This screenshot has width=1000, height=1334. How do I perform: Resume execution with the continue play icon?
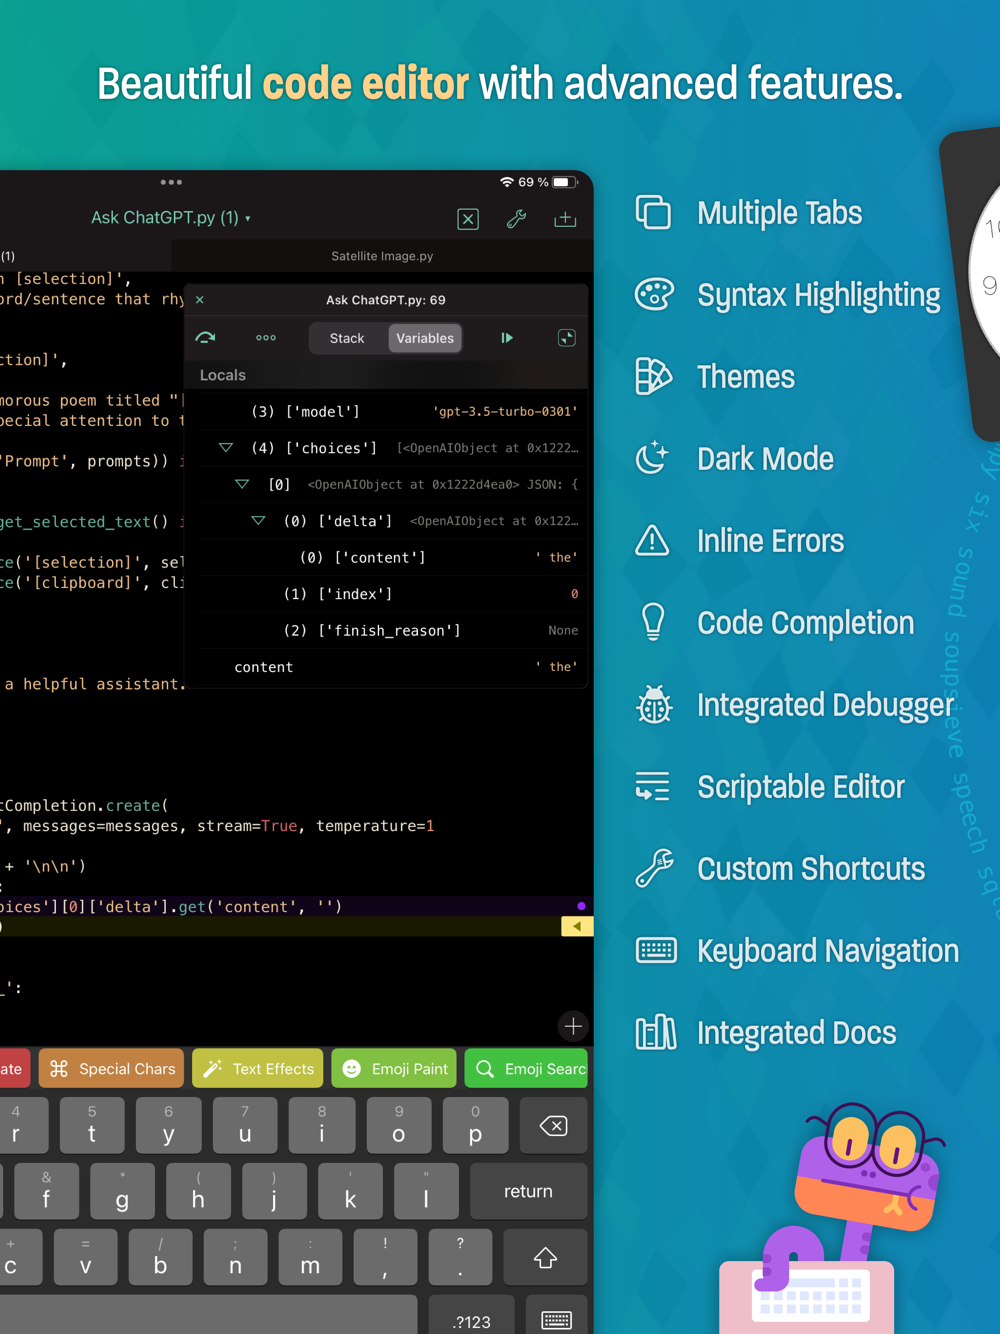pyautogui.click(x=507, y=338)
